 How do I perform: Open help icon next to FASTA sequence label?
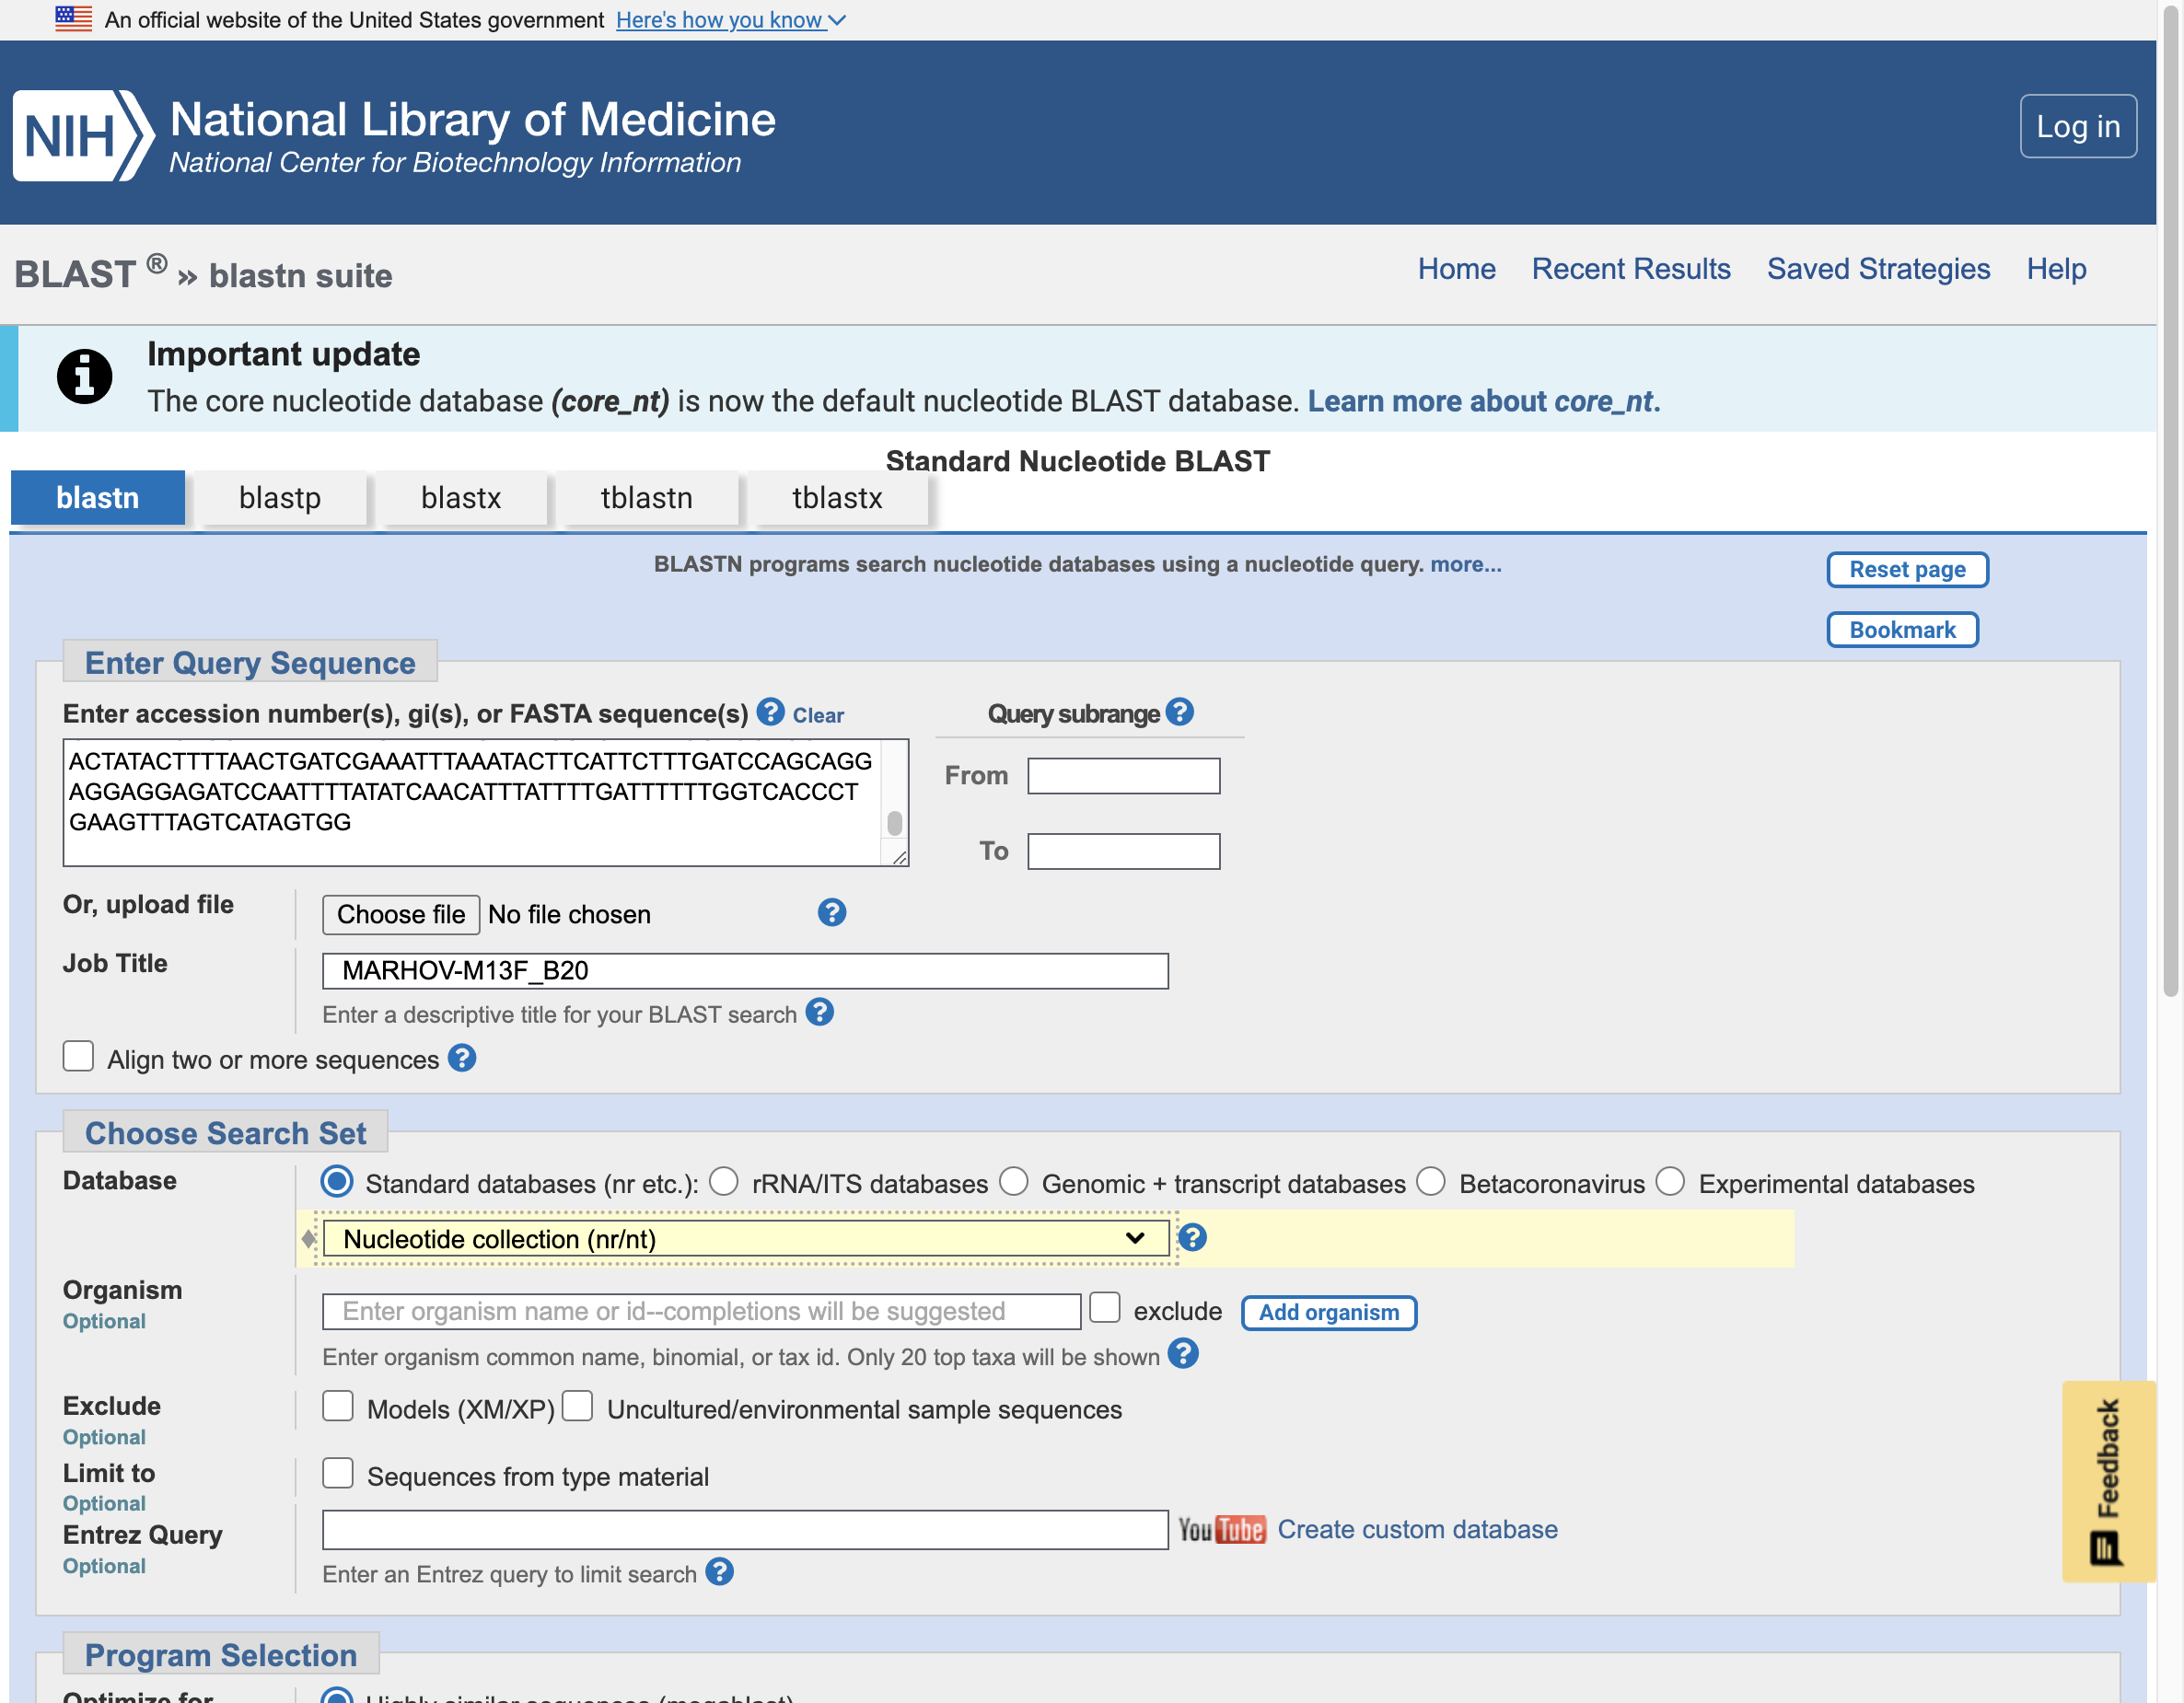(770, 712)
